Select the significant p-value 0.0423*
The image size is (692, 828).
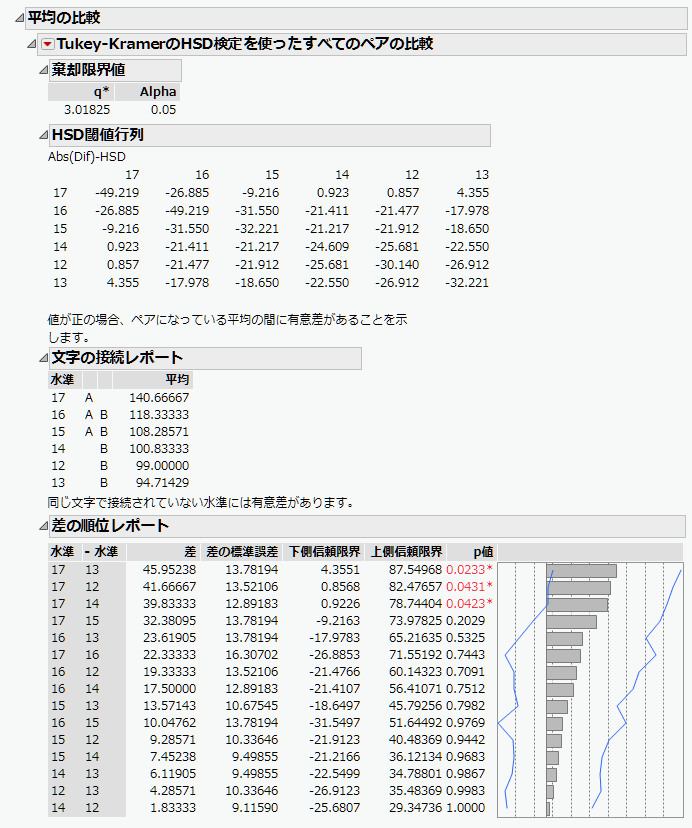point(469,604)
